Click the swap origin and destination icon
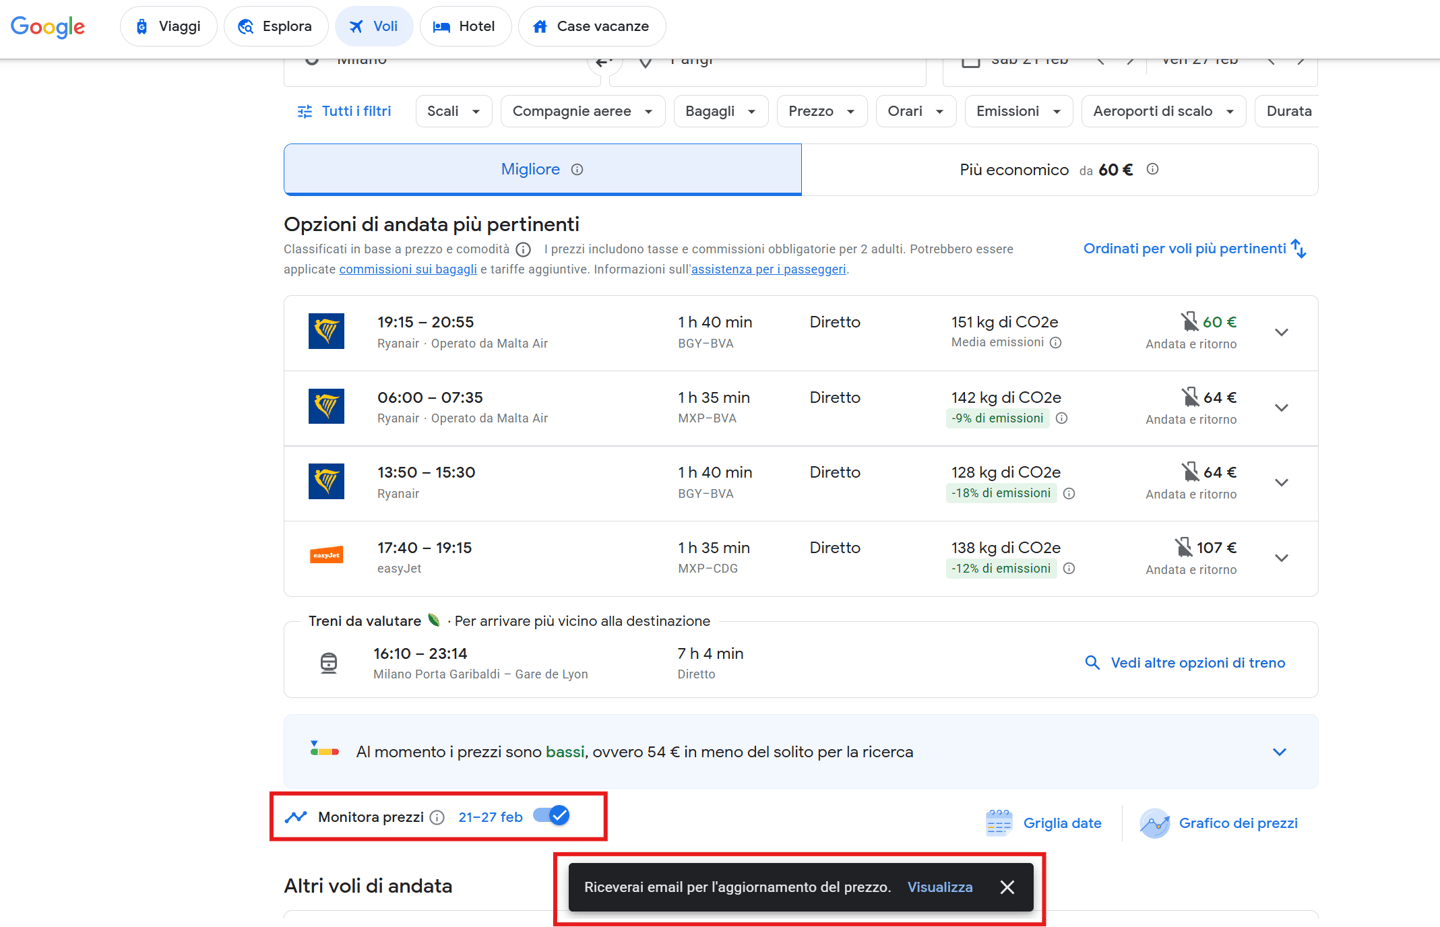1440x927 pixels. point(603,62)
